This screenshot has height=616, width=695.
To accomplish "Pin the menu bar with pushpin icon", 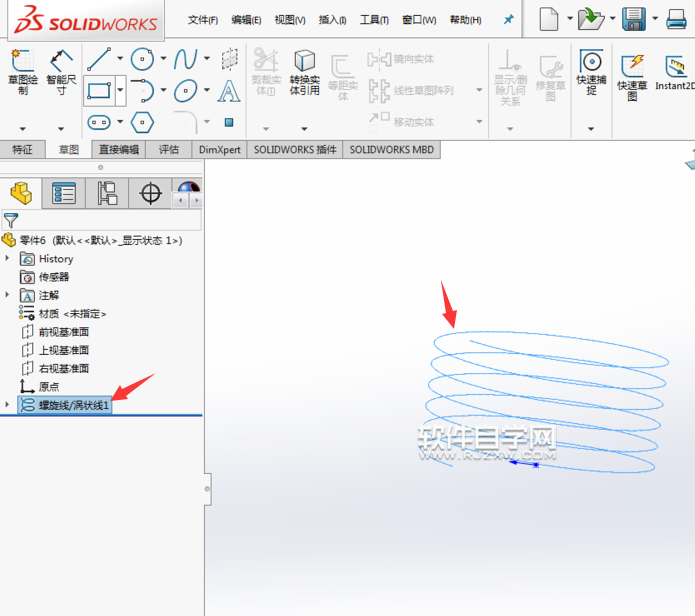I will click(x=508, y=19).
